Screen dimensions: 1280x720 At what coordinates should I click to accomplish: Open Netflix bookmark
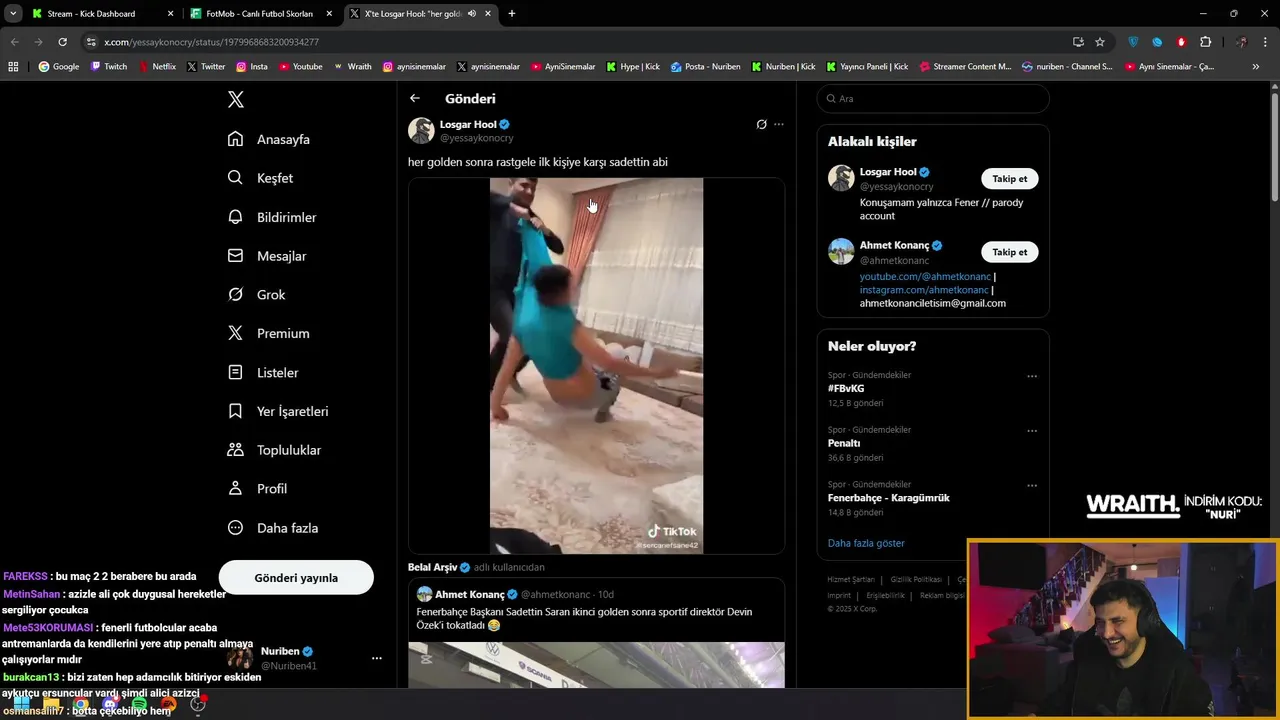tap(157, 67)
